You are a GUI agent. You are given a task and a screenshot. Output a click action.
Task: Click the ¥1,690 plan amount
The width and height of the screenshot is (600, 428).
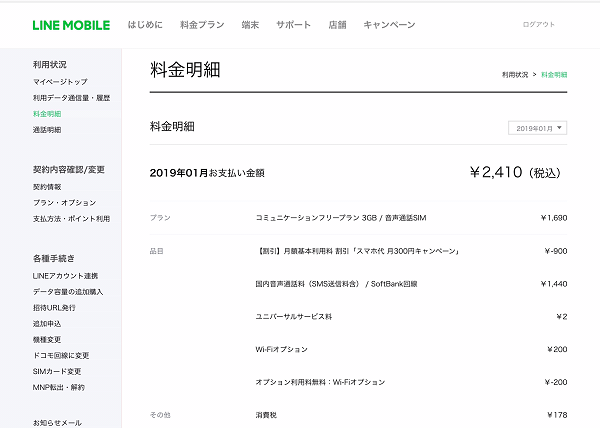click(554, 218)
